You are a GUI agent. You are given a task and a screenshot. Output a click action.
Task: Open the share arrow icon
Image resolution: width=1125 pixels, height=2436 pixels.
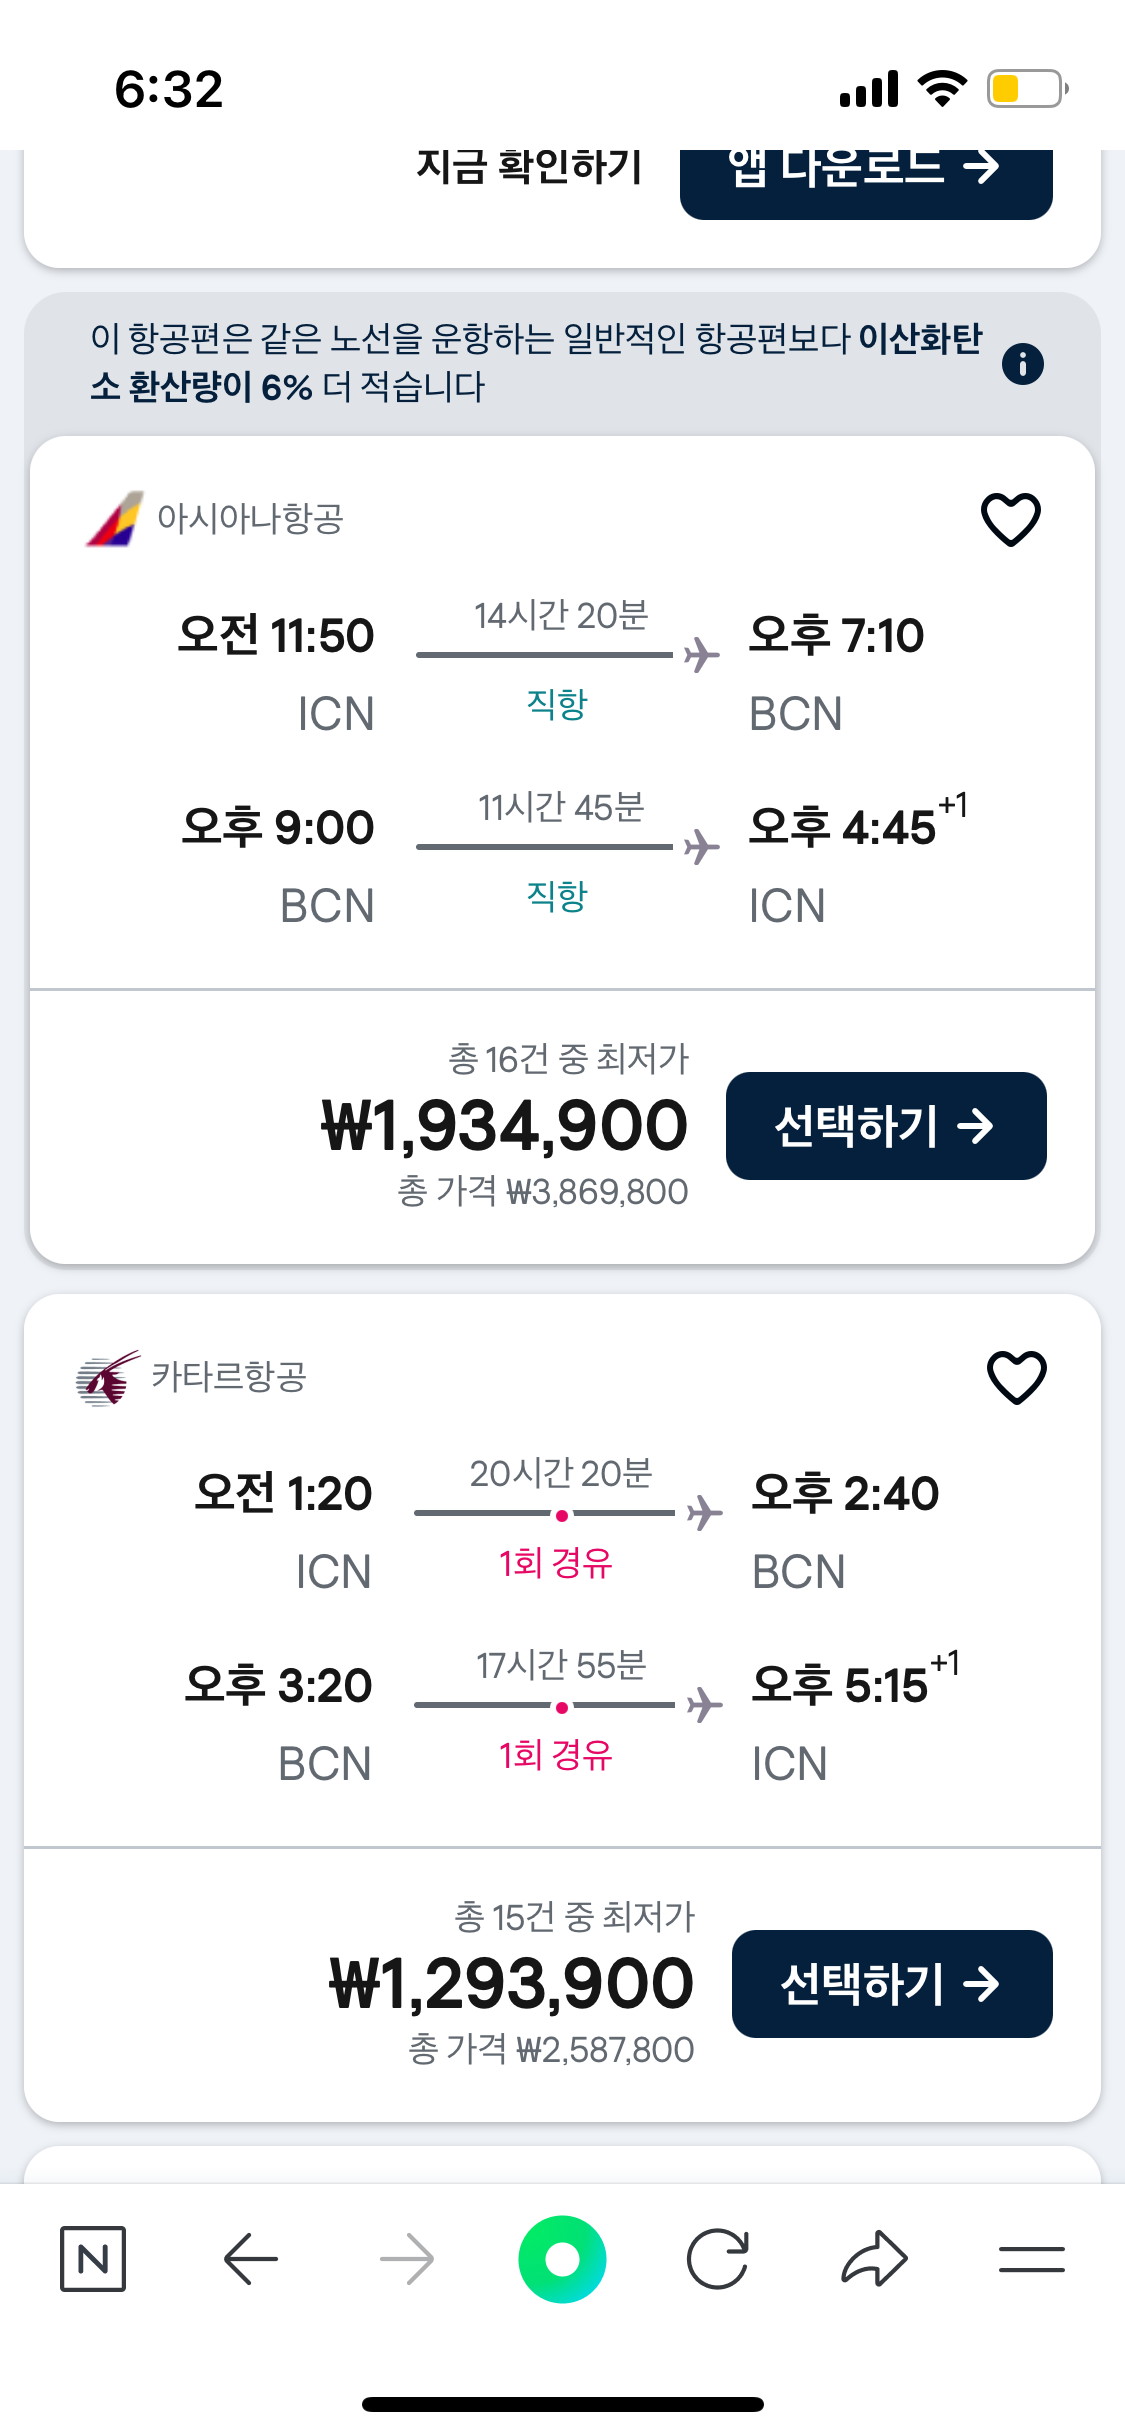[x=874, y=2259]
